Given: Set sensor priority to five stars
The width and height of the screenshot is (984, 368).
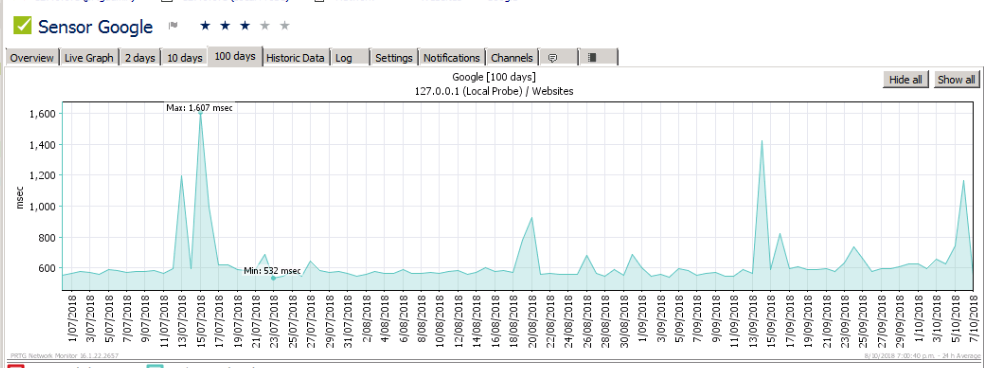Looking at the screenshot, I should pyautogui.click(x=286, y=26).
